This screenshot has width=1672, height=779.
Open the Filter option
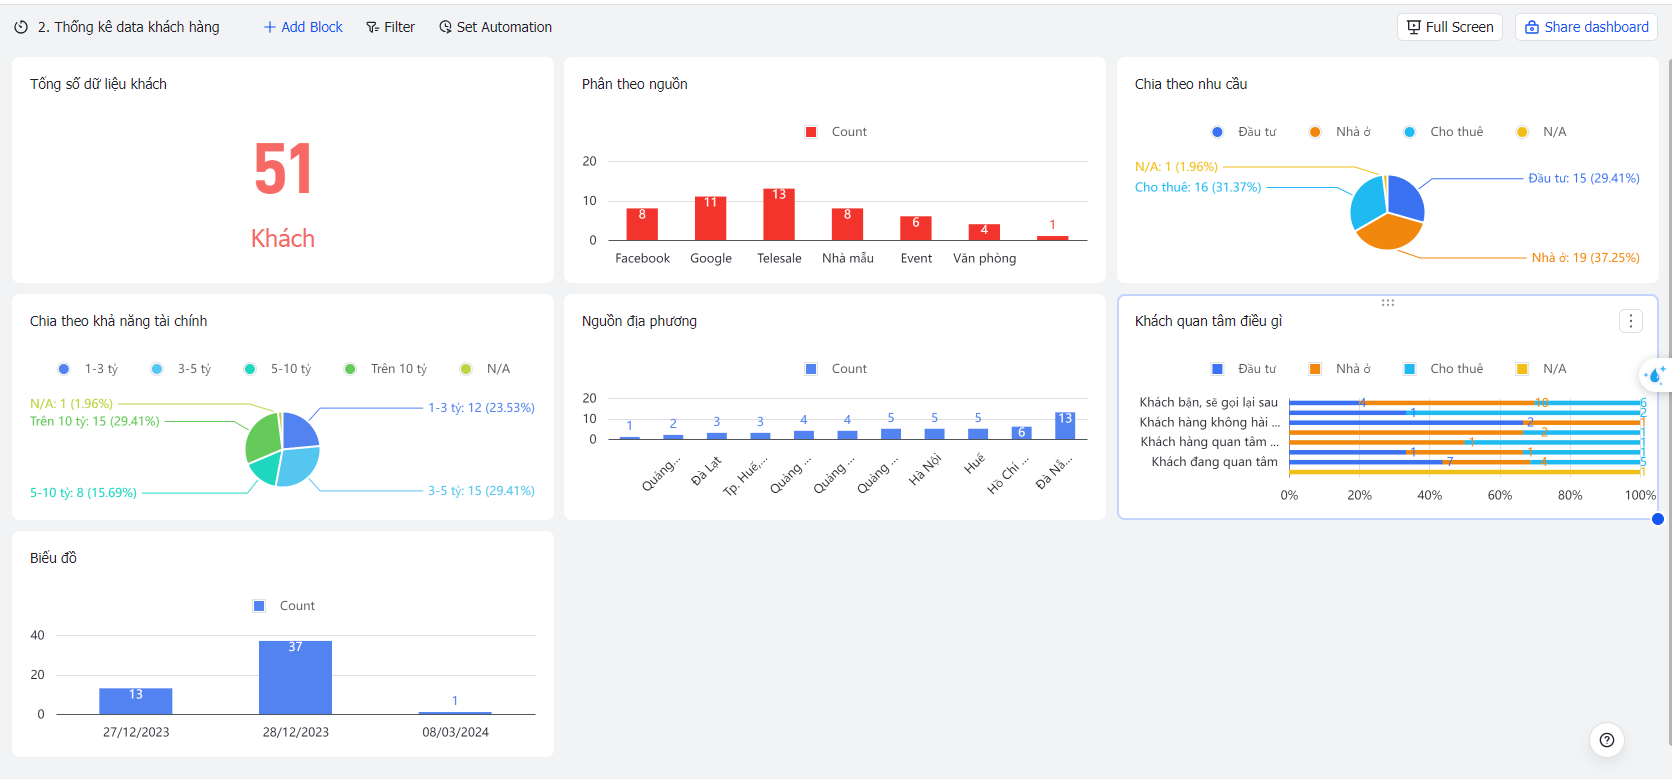(390, 27)
